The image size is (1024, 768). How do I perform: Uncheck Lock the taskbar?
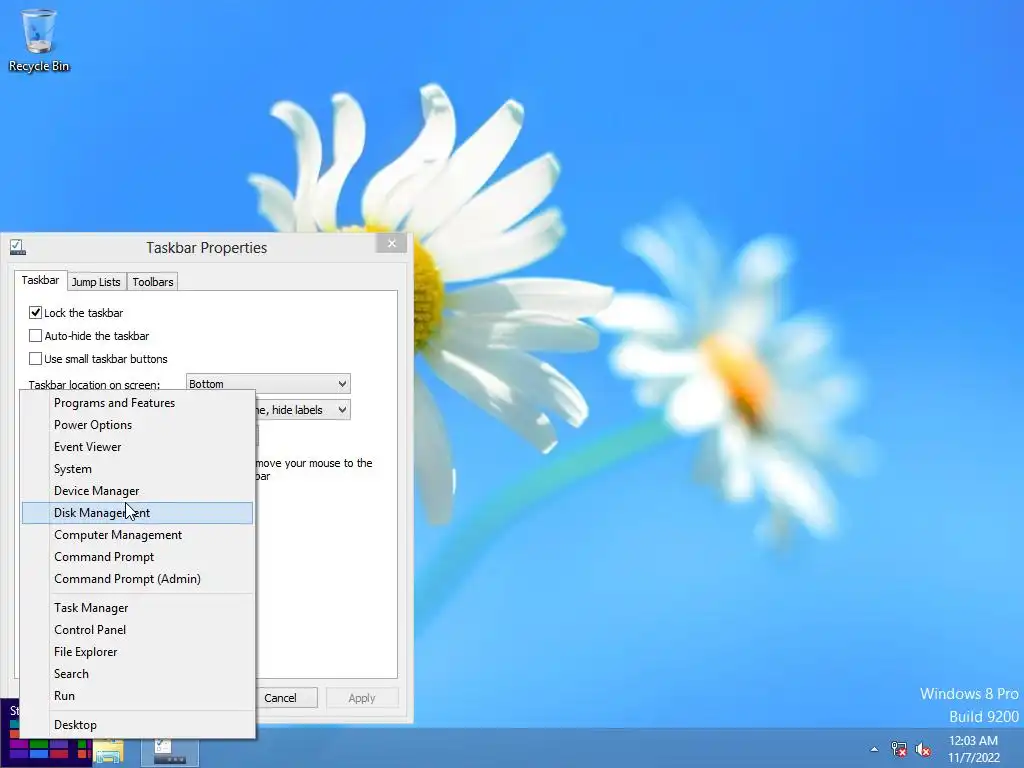tap(35, 313)
